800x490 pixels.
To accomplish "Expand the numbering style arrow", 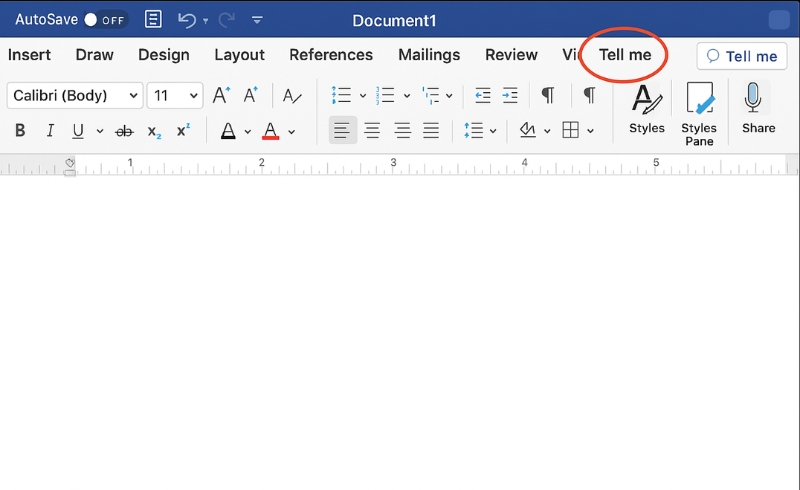I will point(407,95).
